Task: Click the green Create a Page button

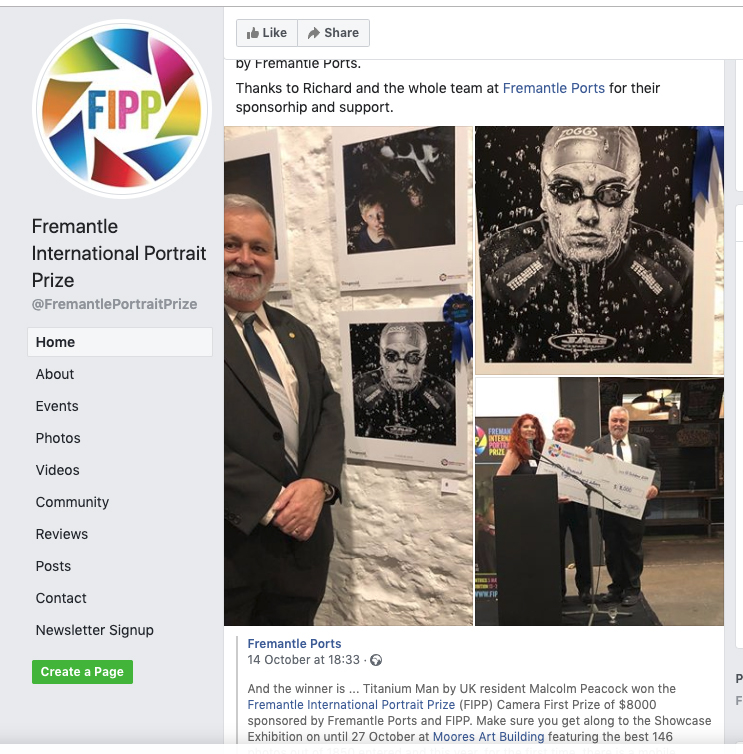Action: [82, 672]
